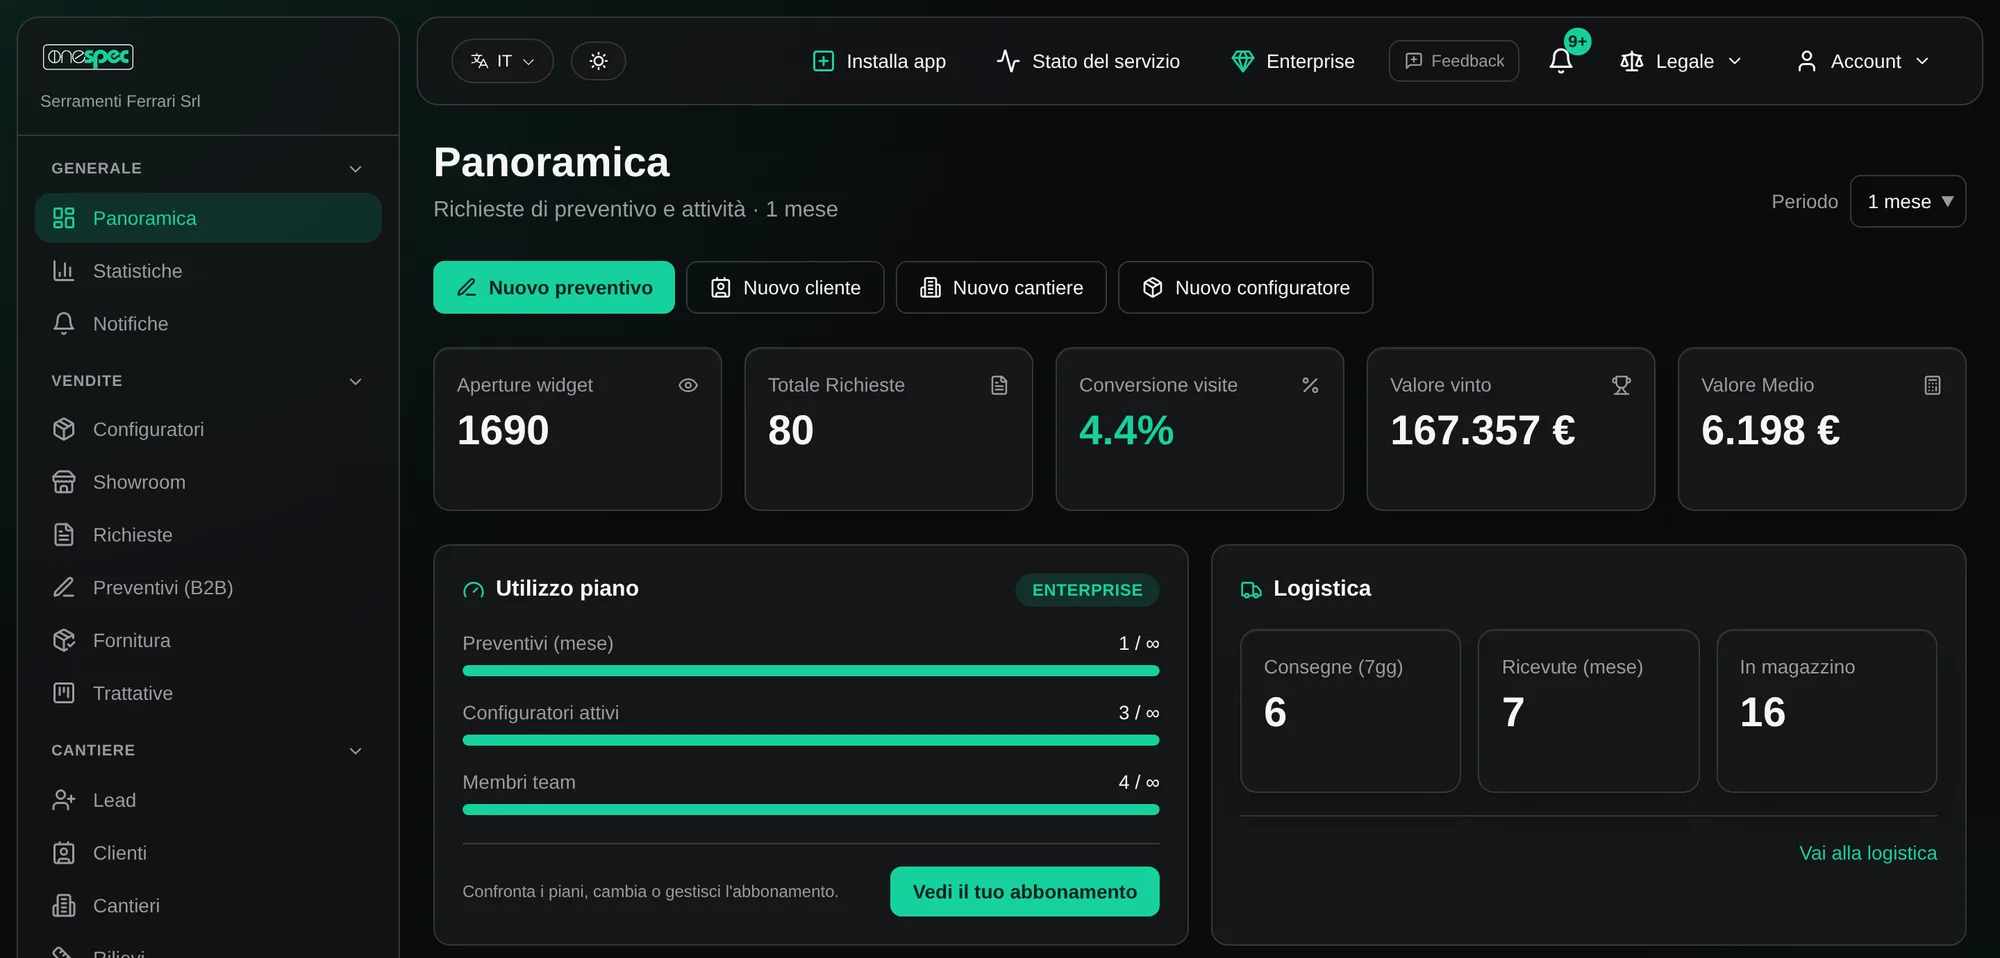Screen dimensions: 2000x958
Task: Toggle the light/dark theme sun button
Action: (x=598, y=61)
